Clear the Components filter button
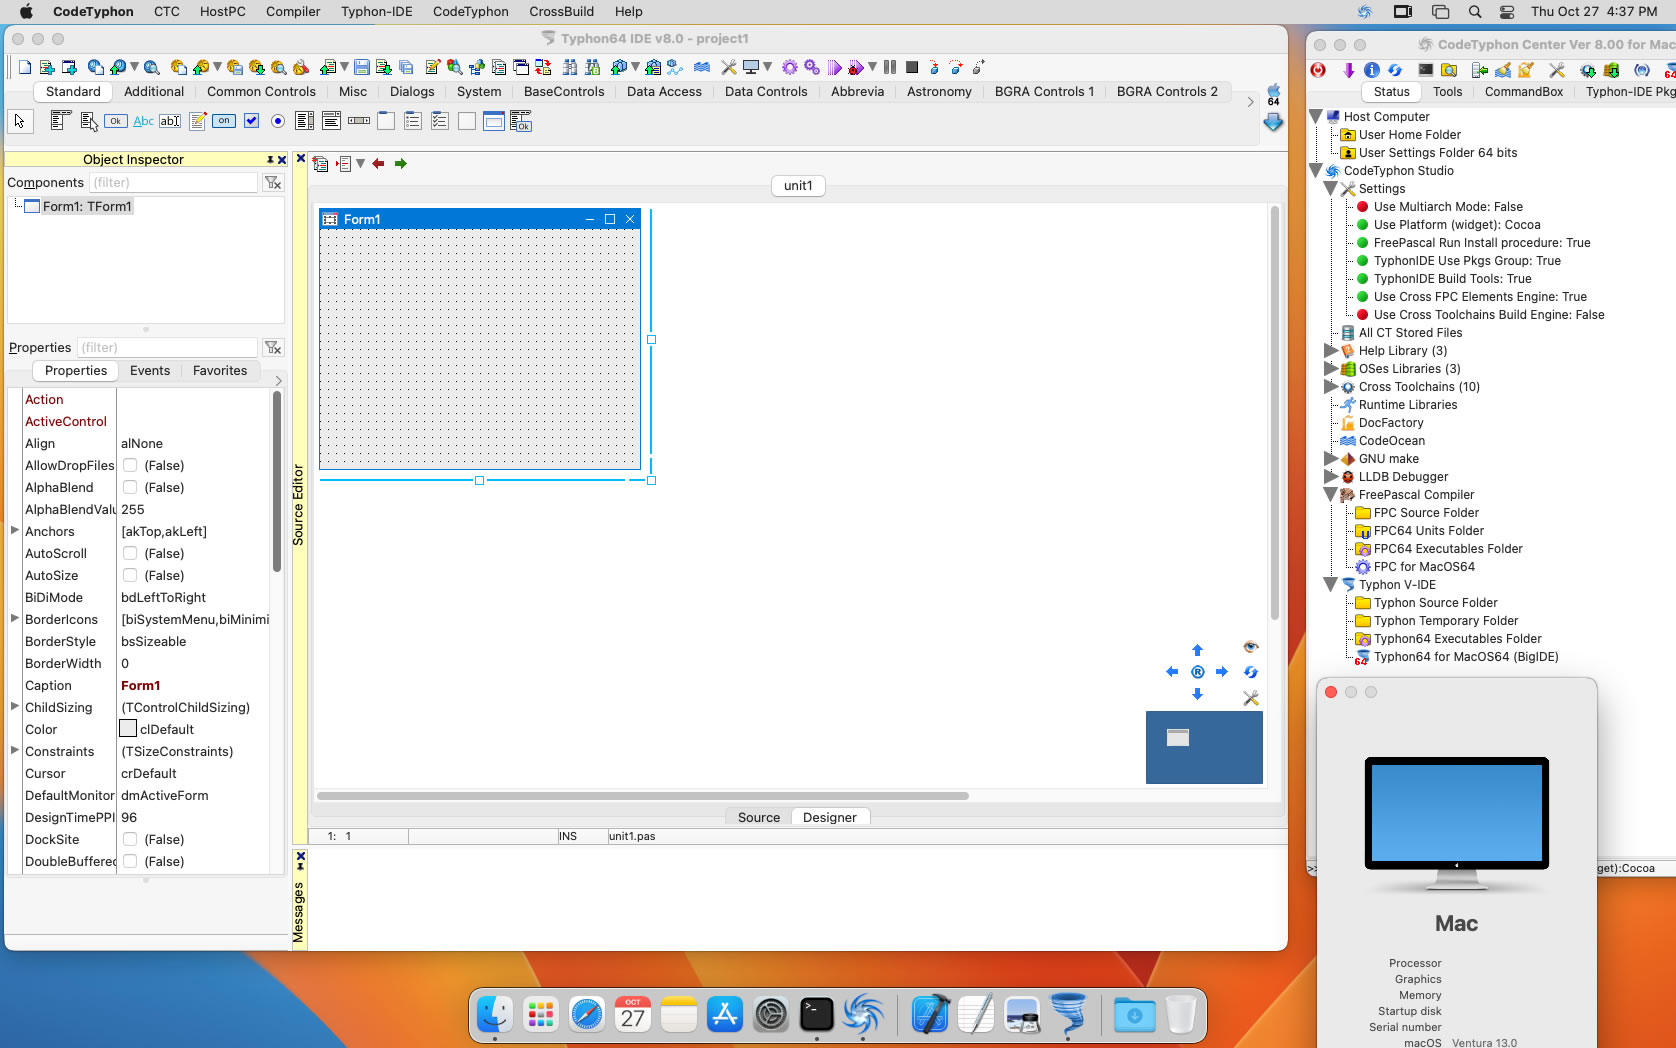 tap(273, 182)
